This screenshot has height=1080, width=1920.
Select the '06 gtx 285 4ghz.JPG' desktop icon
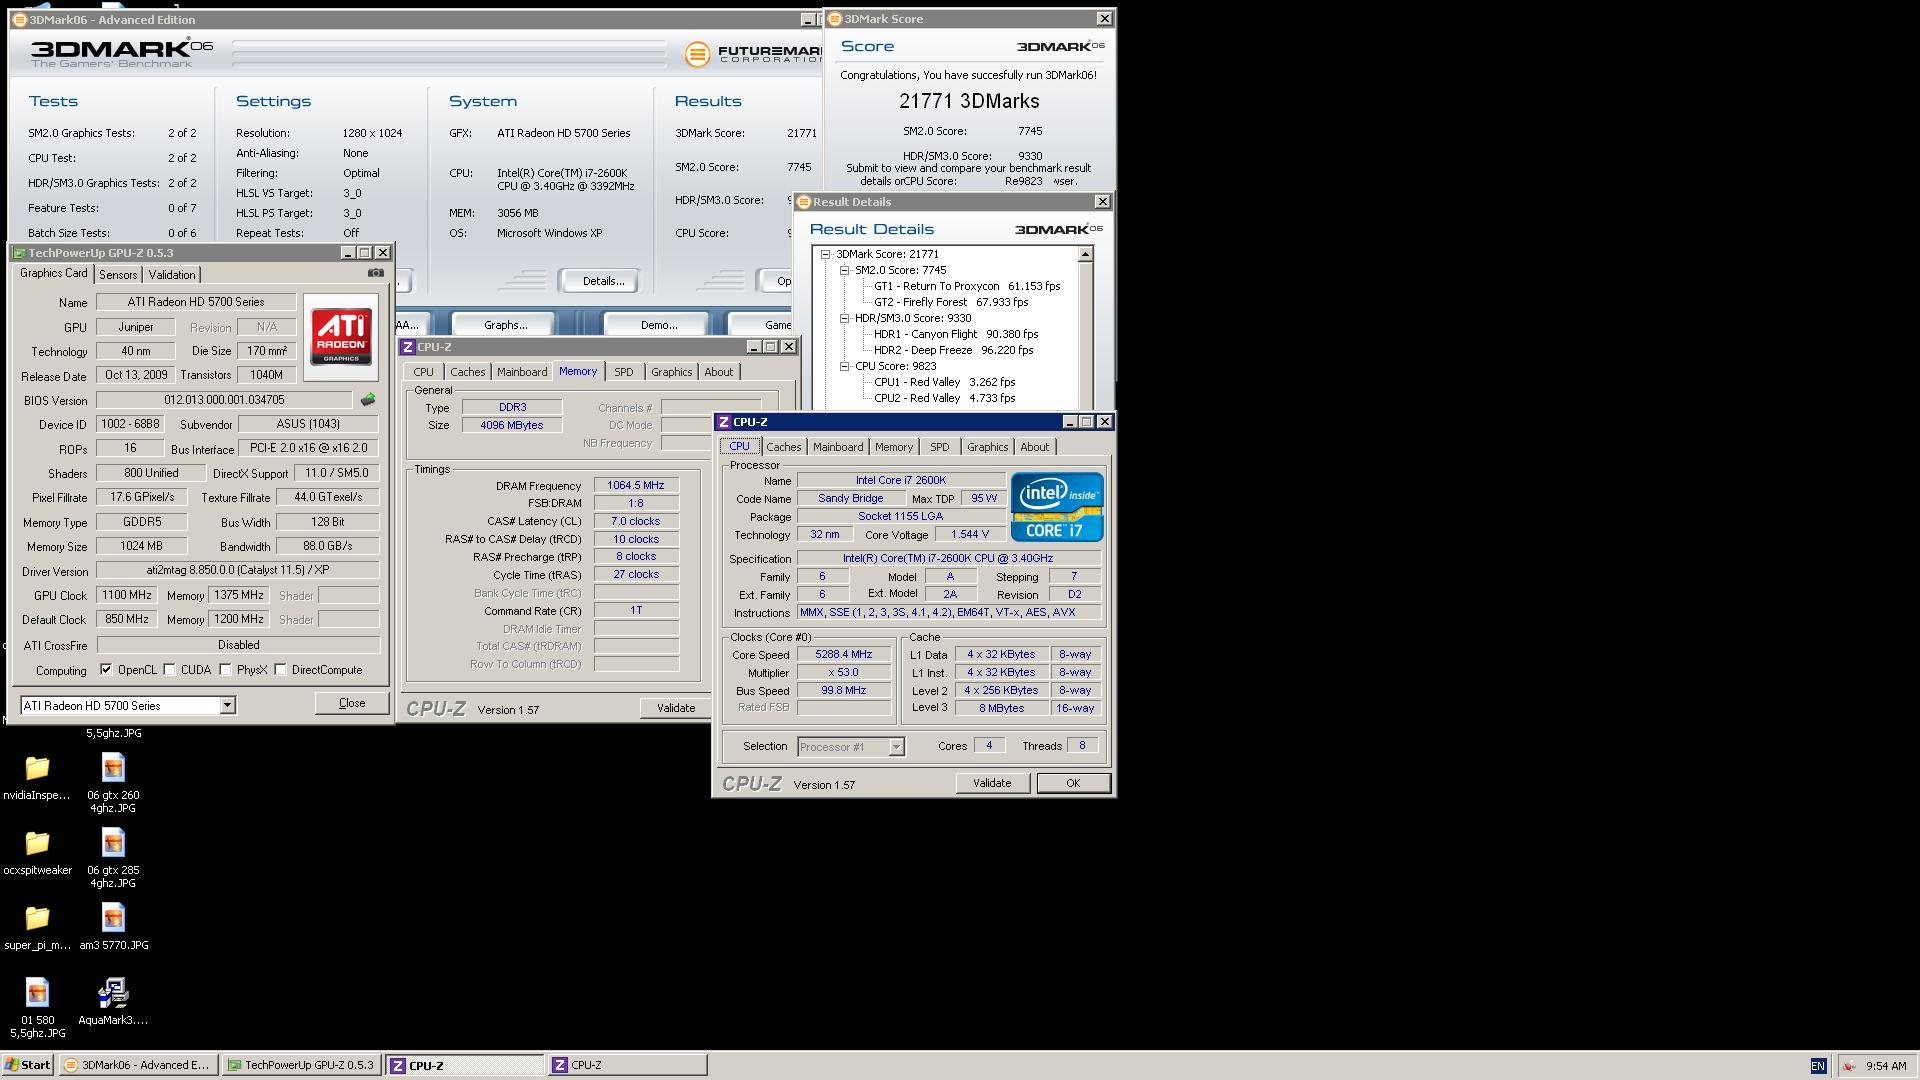pyautogui.click(x=113, y=857)
